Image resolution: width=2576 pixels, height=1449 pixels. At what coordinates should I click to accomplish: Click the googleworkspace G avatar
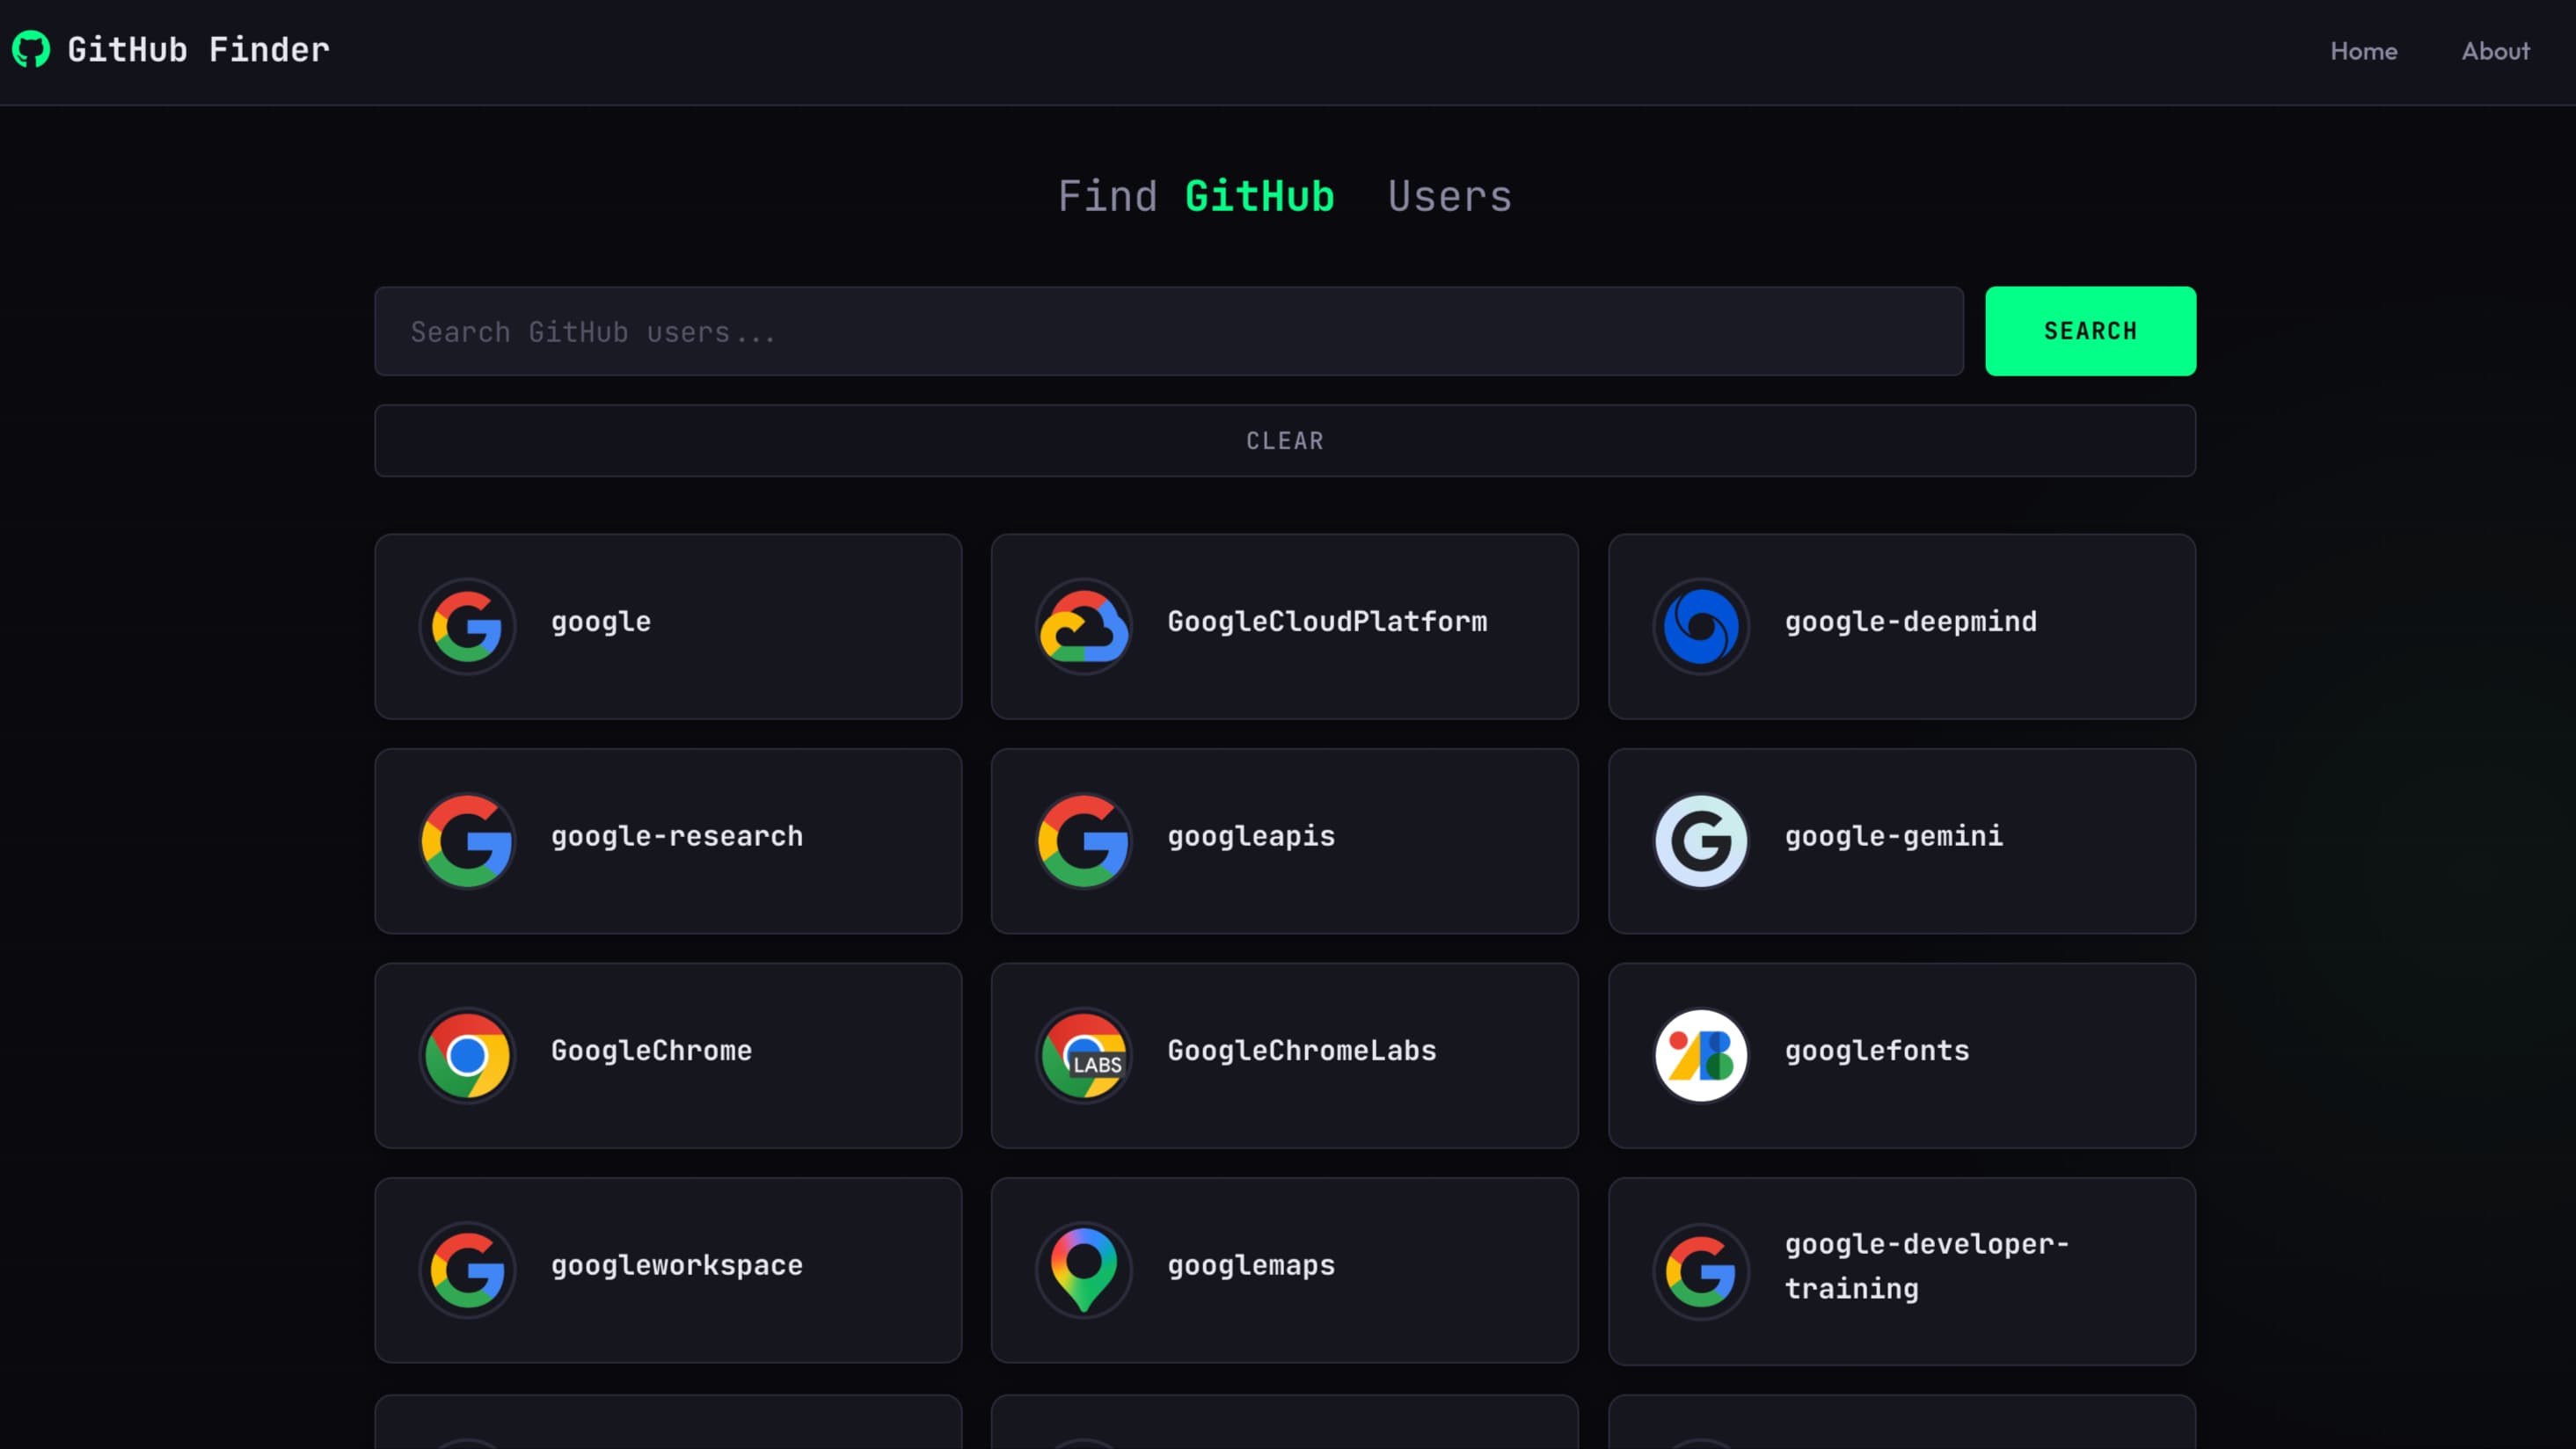pos(467,1270)
